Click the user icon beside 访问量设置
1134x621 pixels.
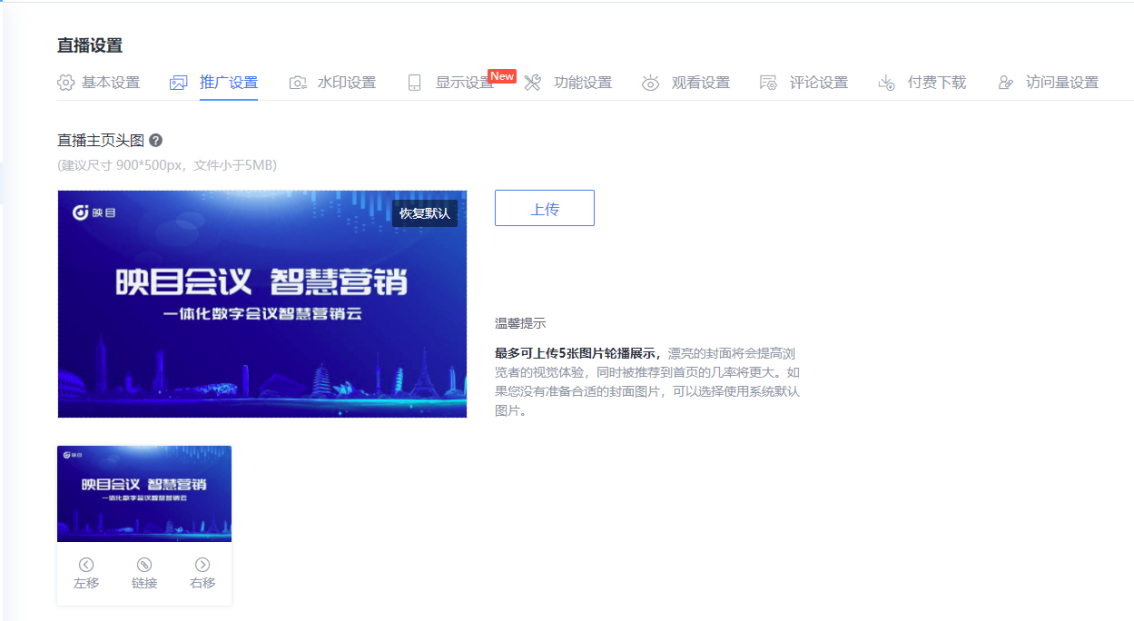point(1005,82)
